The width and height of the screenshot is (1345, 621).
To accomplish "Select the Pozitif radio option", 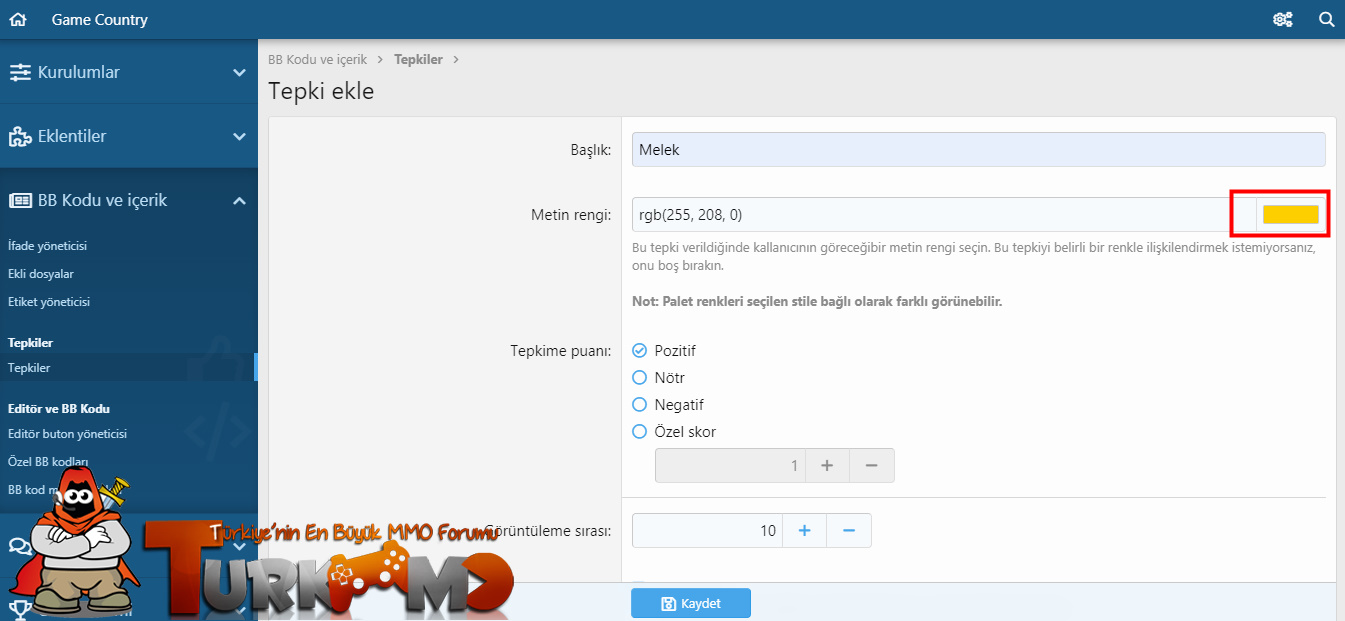I will pos(640,350).
